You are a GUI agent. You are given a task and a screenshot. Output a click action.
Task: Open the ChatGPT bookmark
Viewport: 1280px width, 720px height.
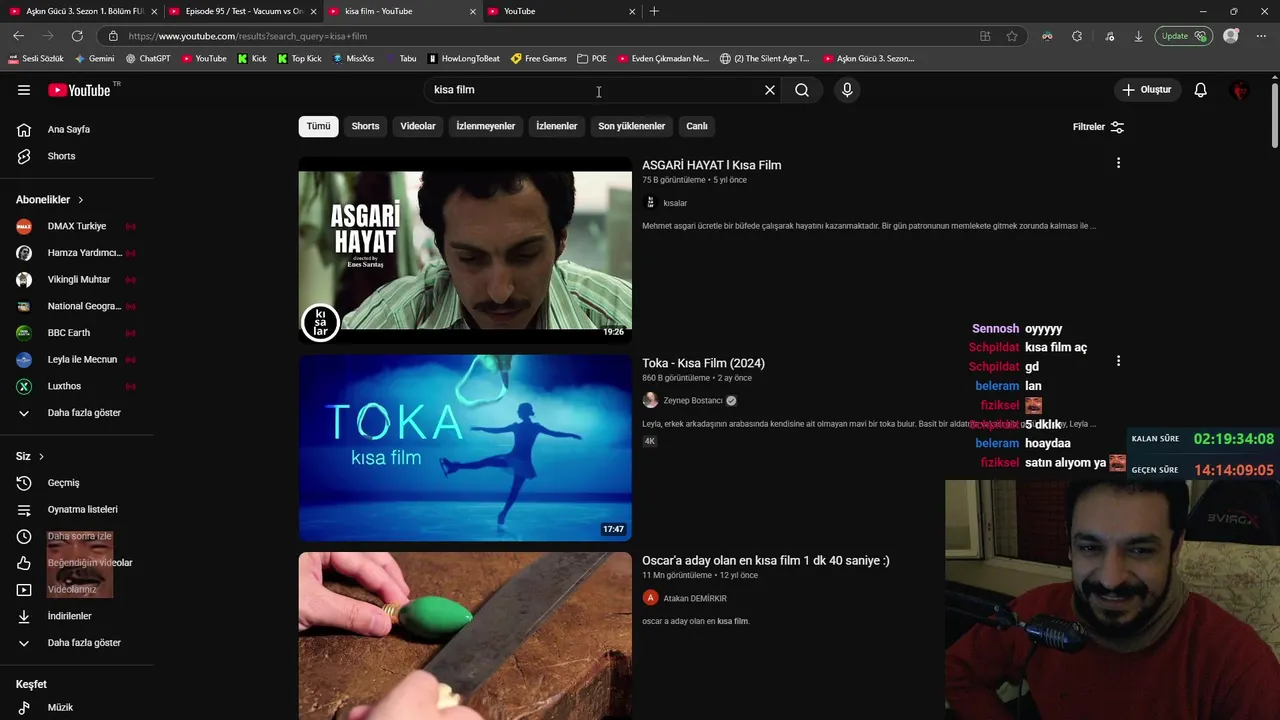[x=148, y=58]
